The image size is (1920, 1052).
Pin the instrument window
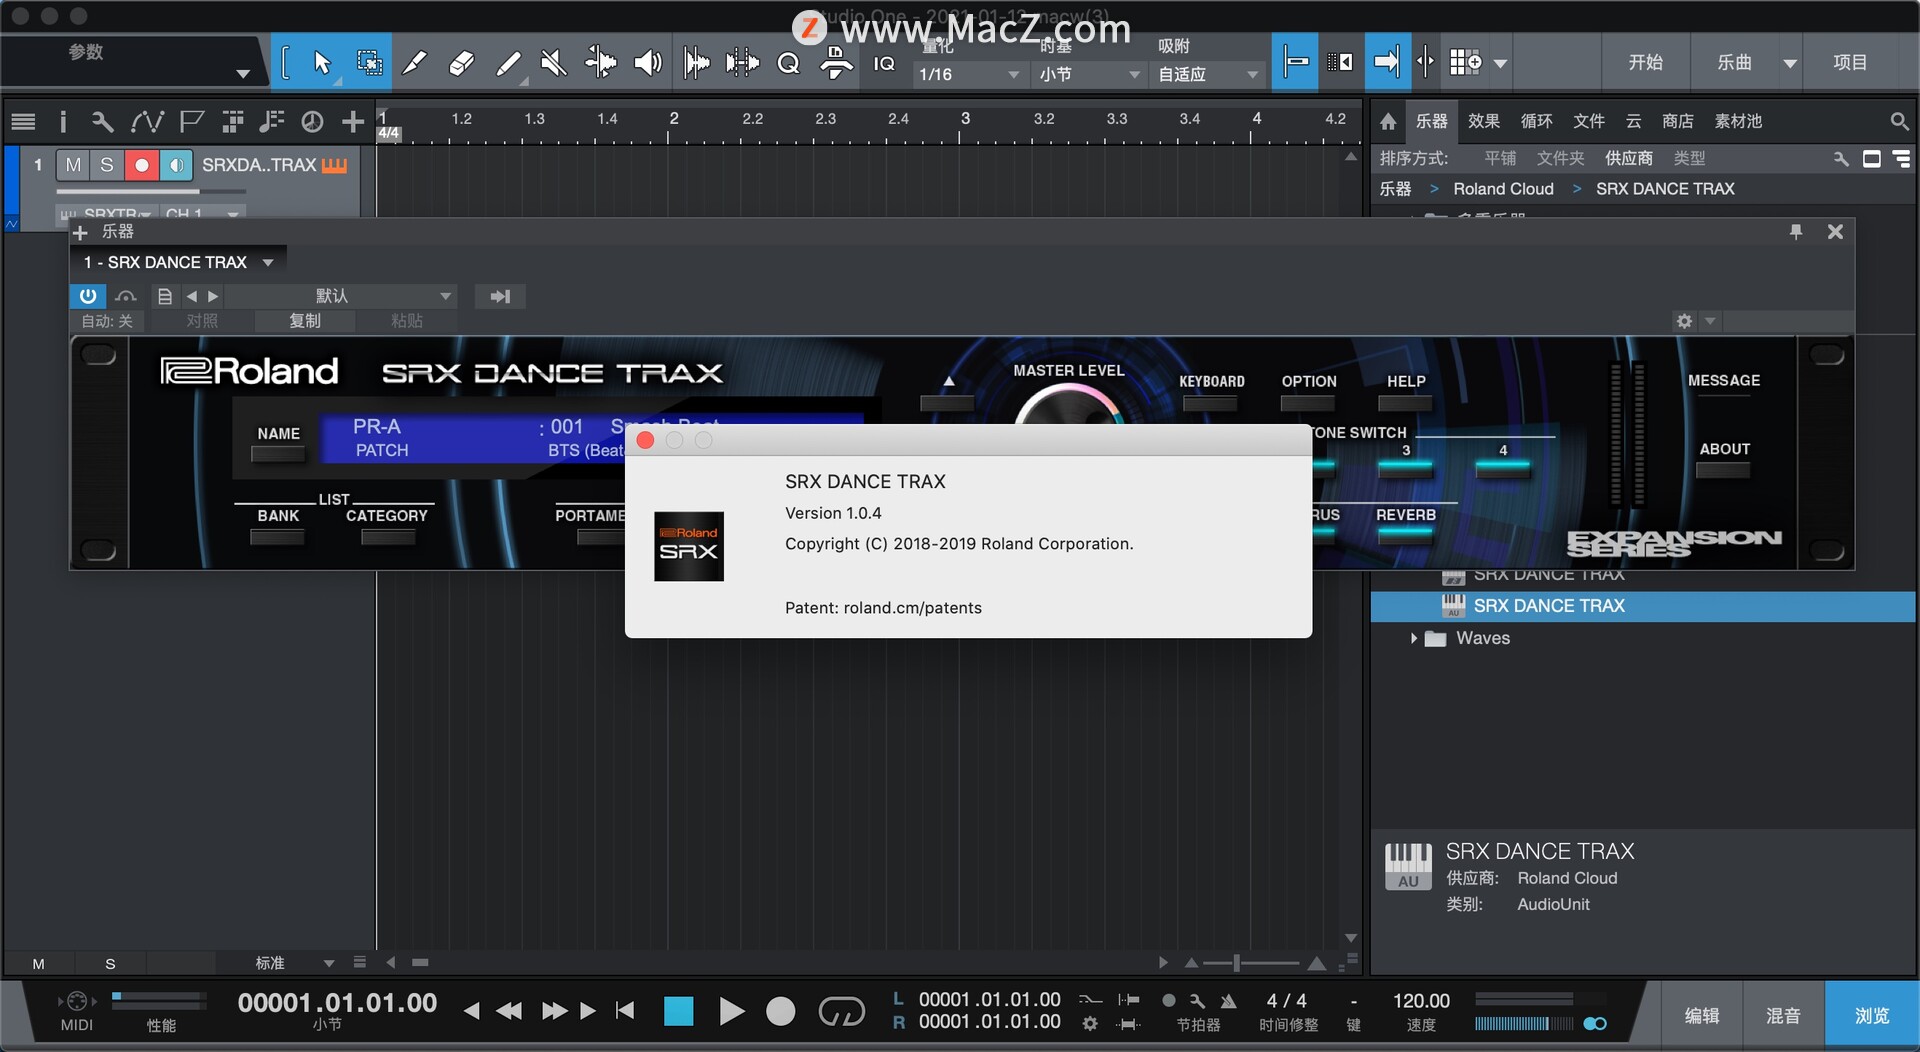pyautogui.click(x=1796, y=232)
